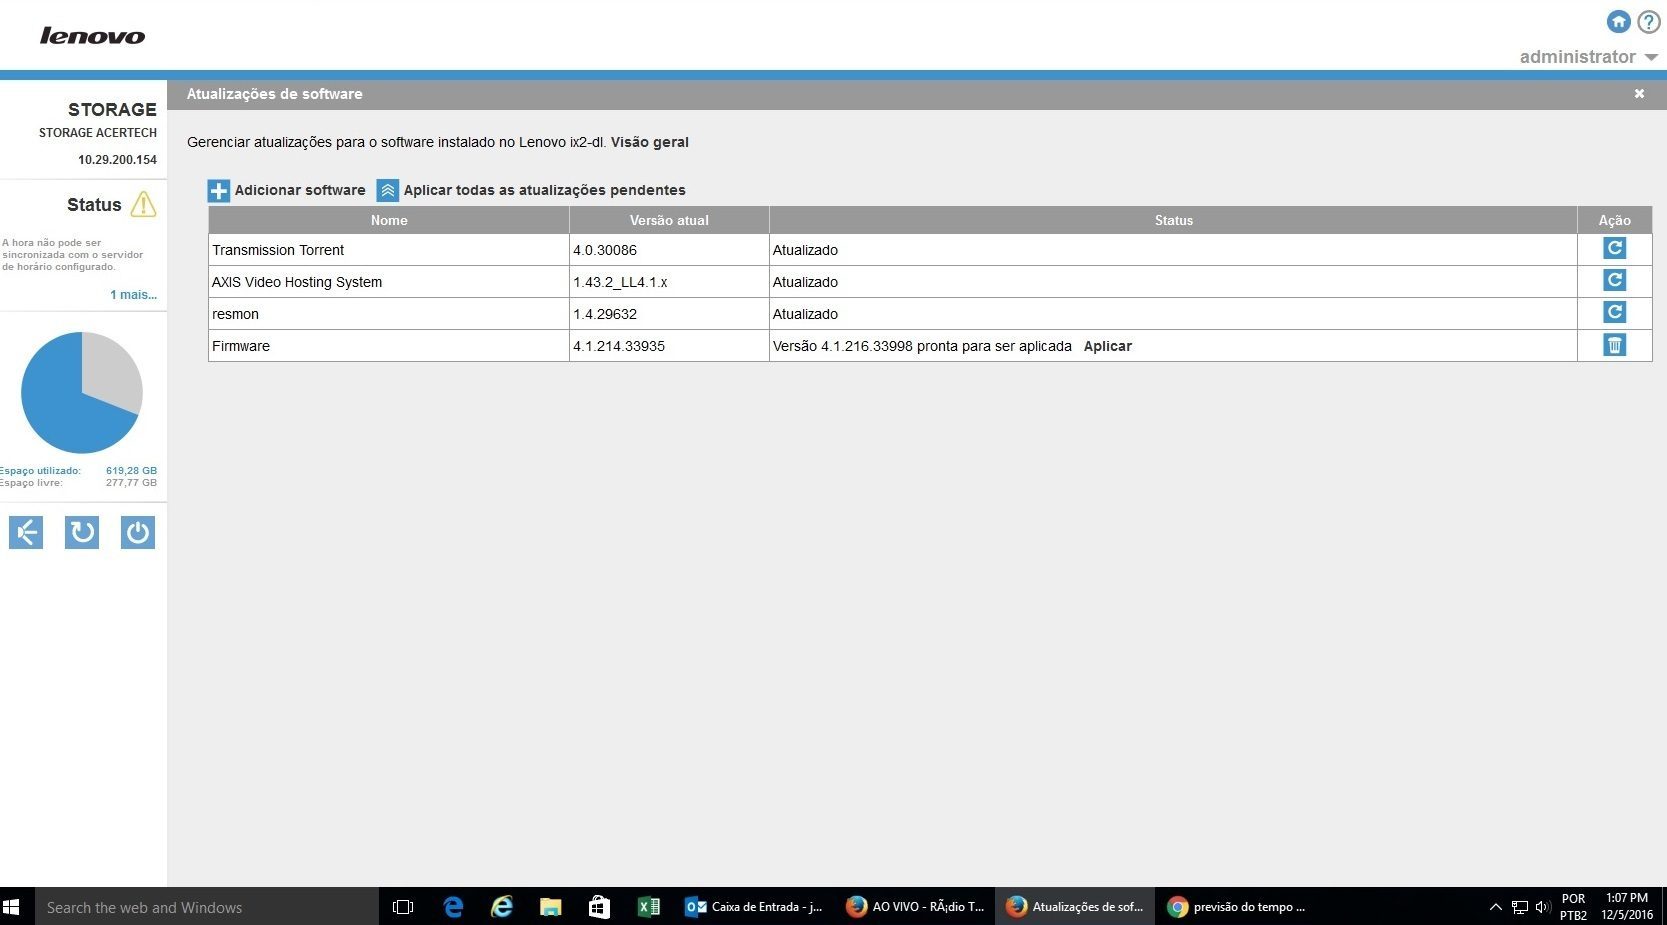Open Excel from taskbar

(x=648, y=907)
